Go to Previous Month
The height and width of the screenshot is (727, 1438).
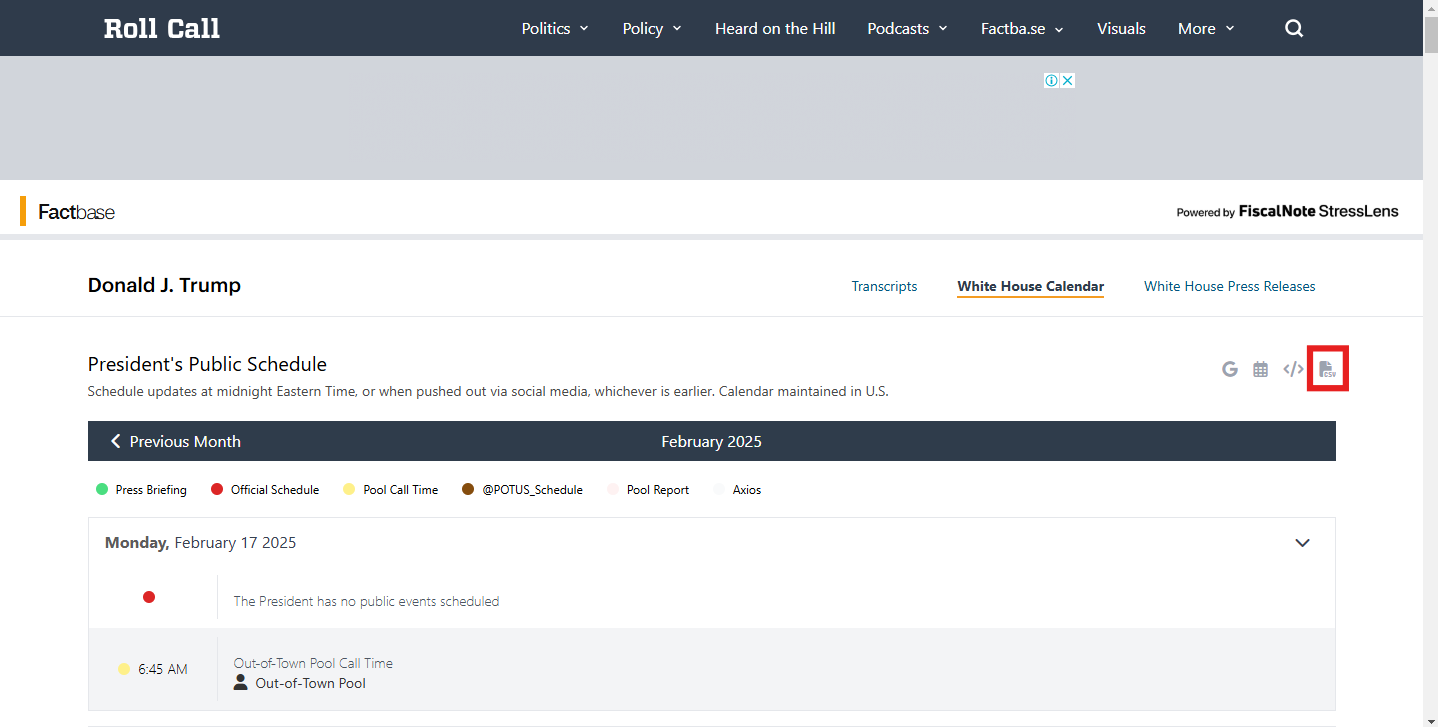click(175, 441)
